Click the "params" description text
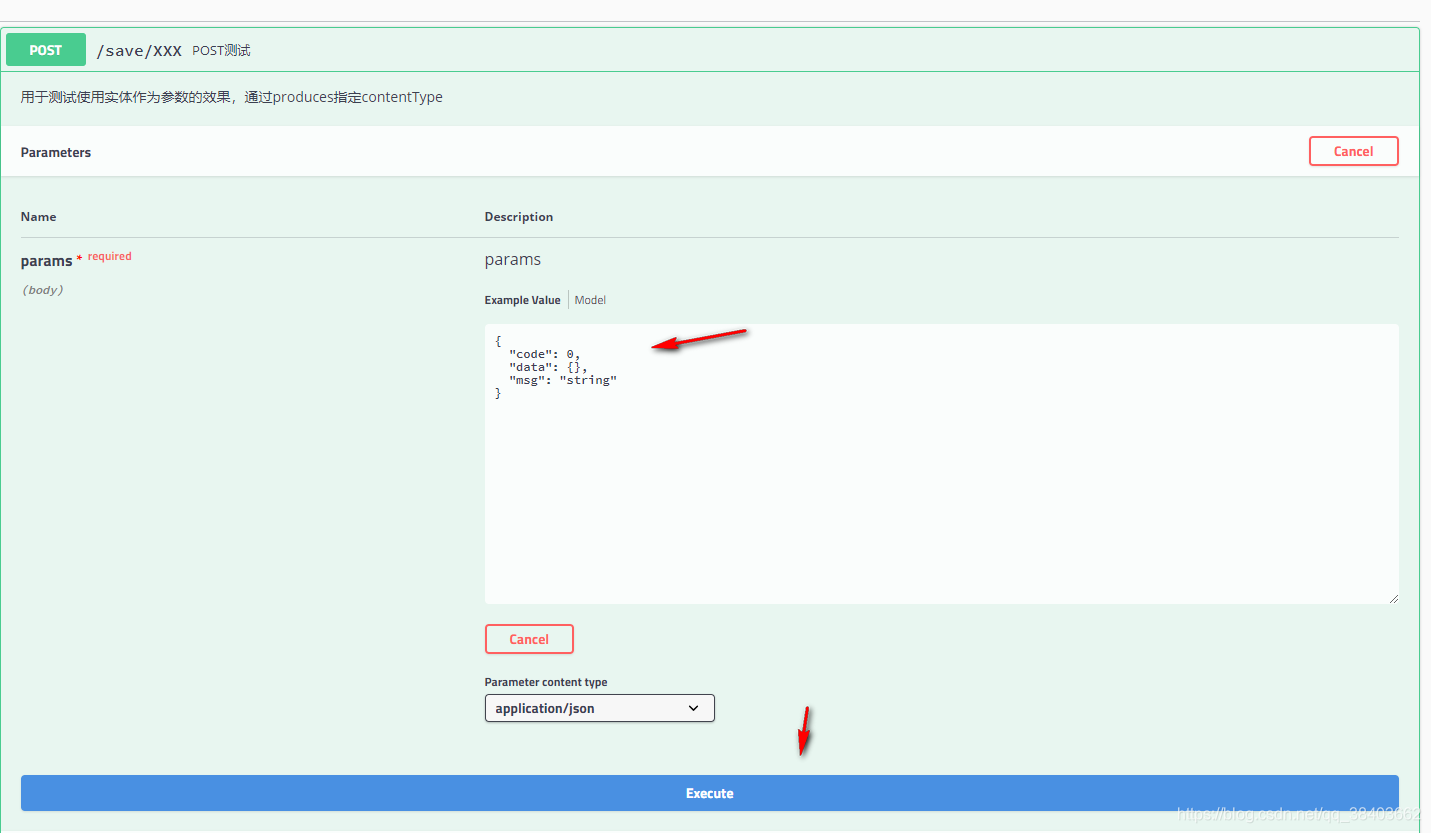Image resolution: width=1431 pixels, height=833 pixels. [x=512, y=259]
